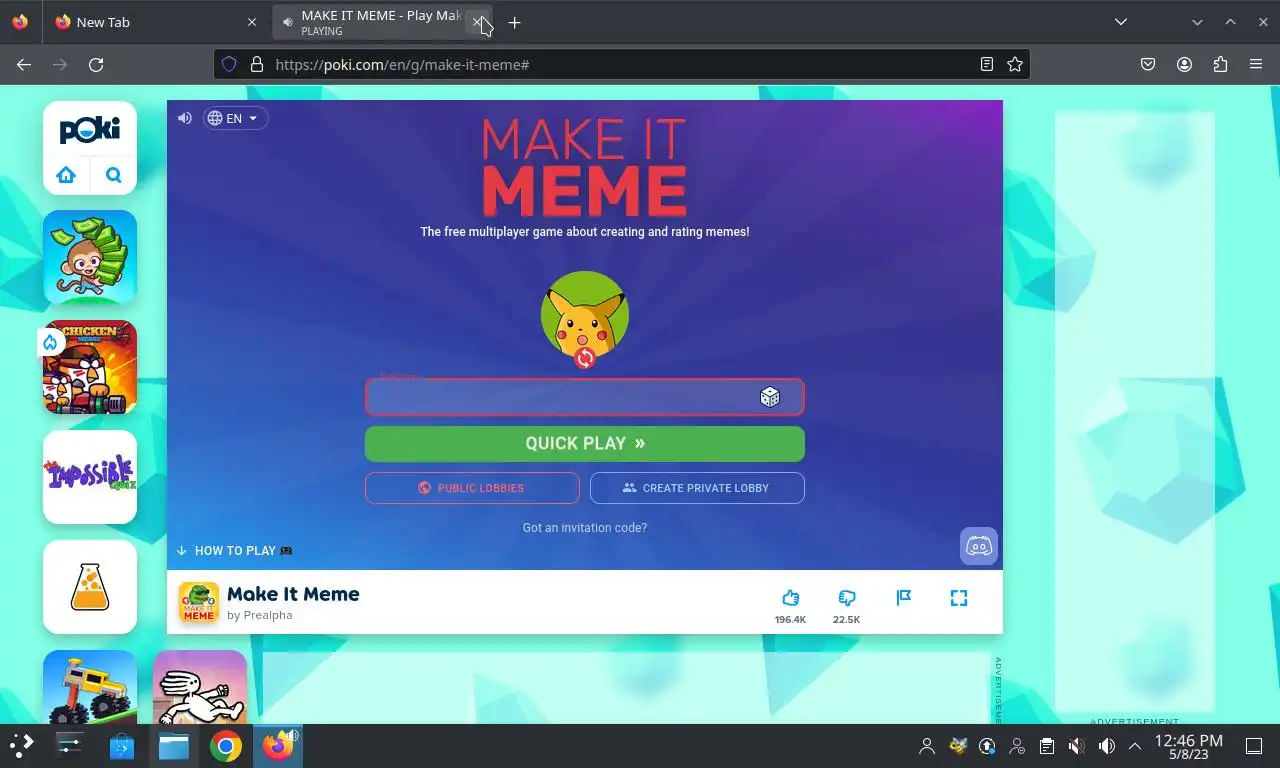Image resolution: width=1280 pixels, height=768 pixels.
Task: Open the flask alchemy game tile
Action: [90, 587]
